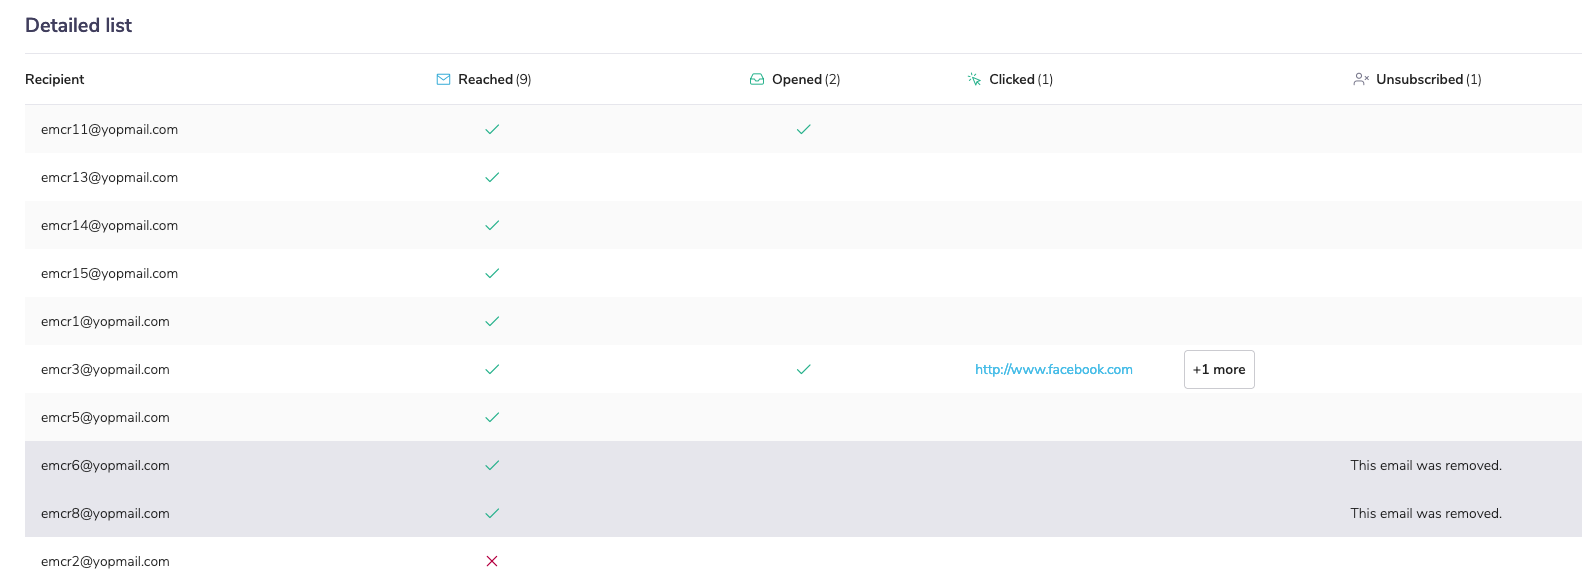
Task: Click reached checkmark for emcr5@yopmail.com
Action: tap(492, 417)
